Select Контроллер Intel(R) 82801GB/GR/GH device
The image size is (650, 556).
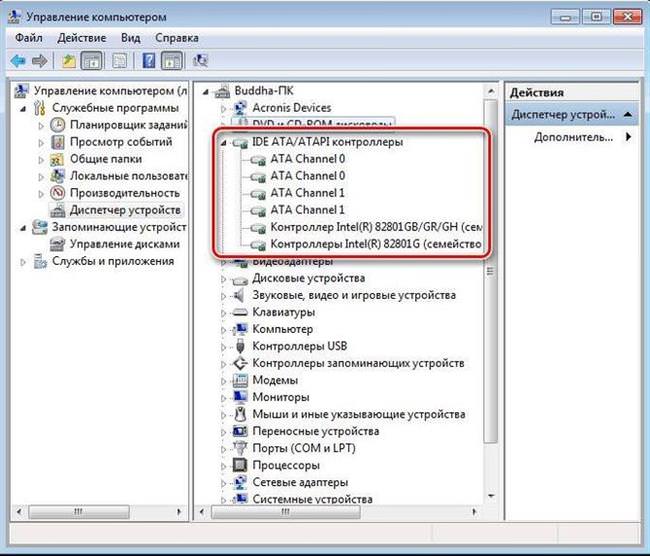tap(376, 227)
